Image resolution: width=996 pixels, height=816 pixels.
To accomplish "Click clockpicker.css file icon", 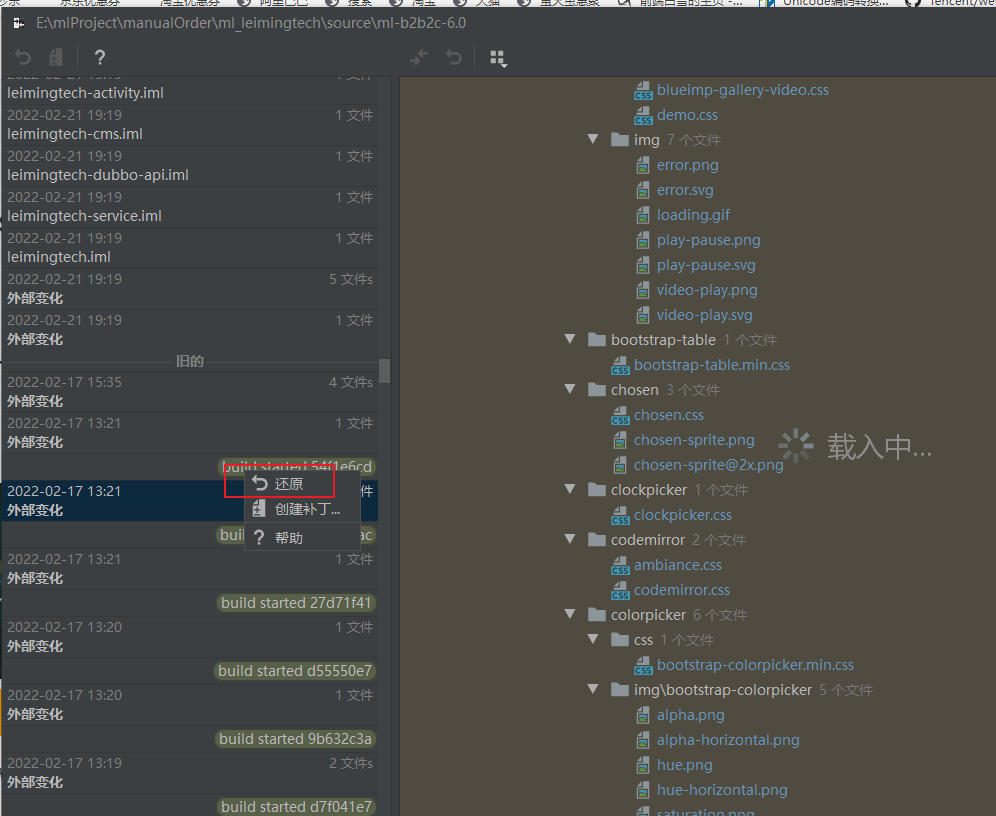I will (621, 516).
